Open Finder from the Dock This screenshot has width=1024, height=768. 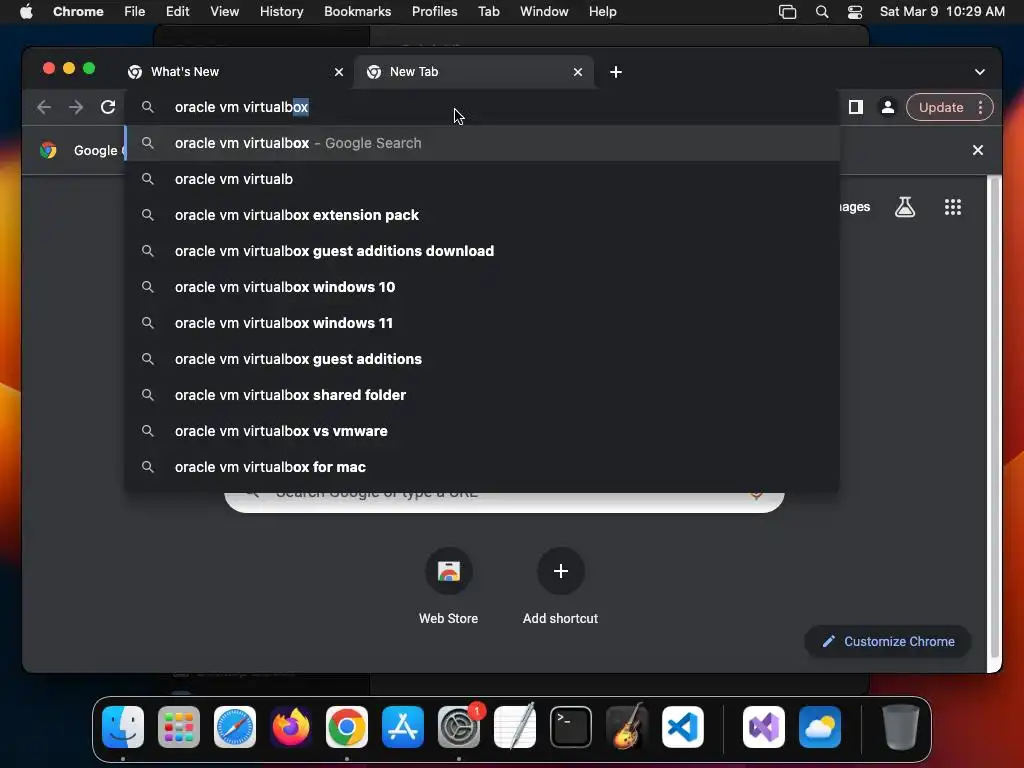(123, 727)
